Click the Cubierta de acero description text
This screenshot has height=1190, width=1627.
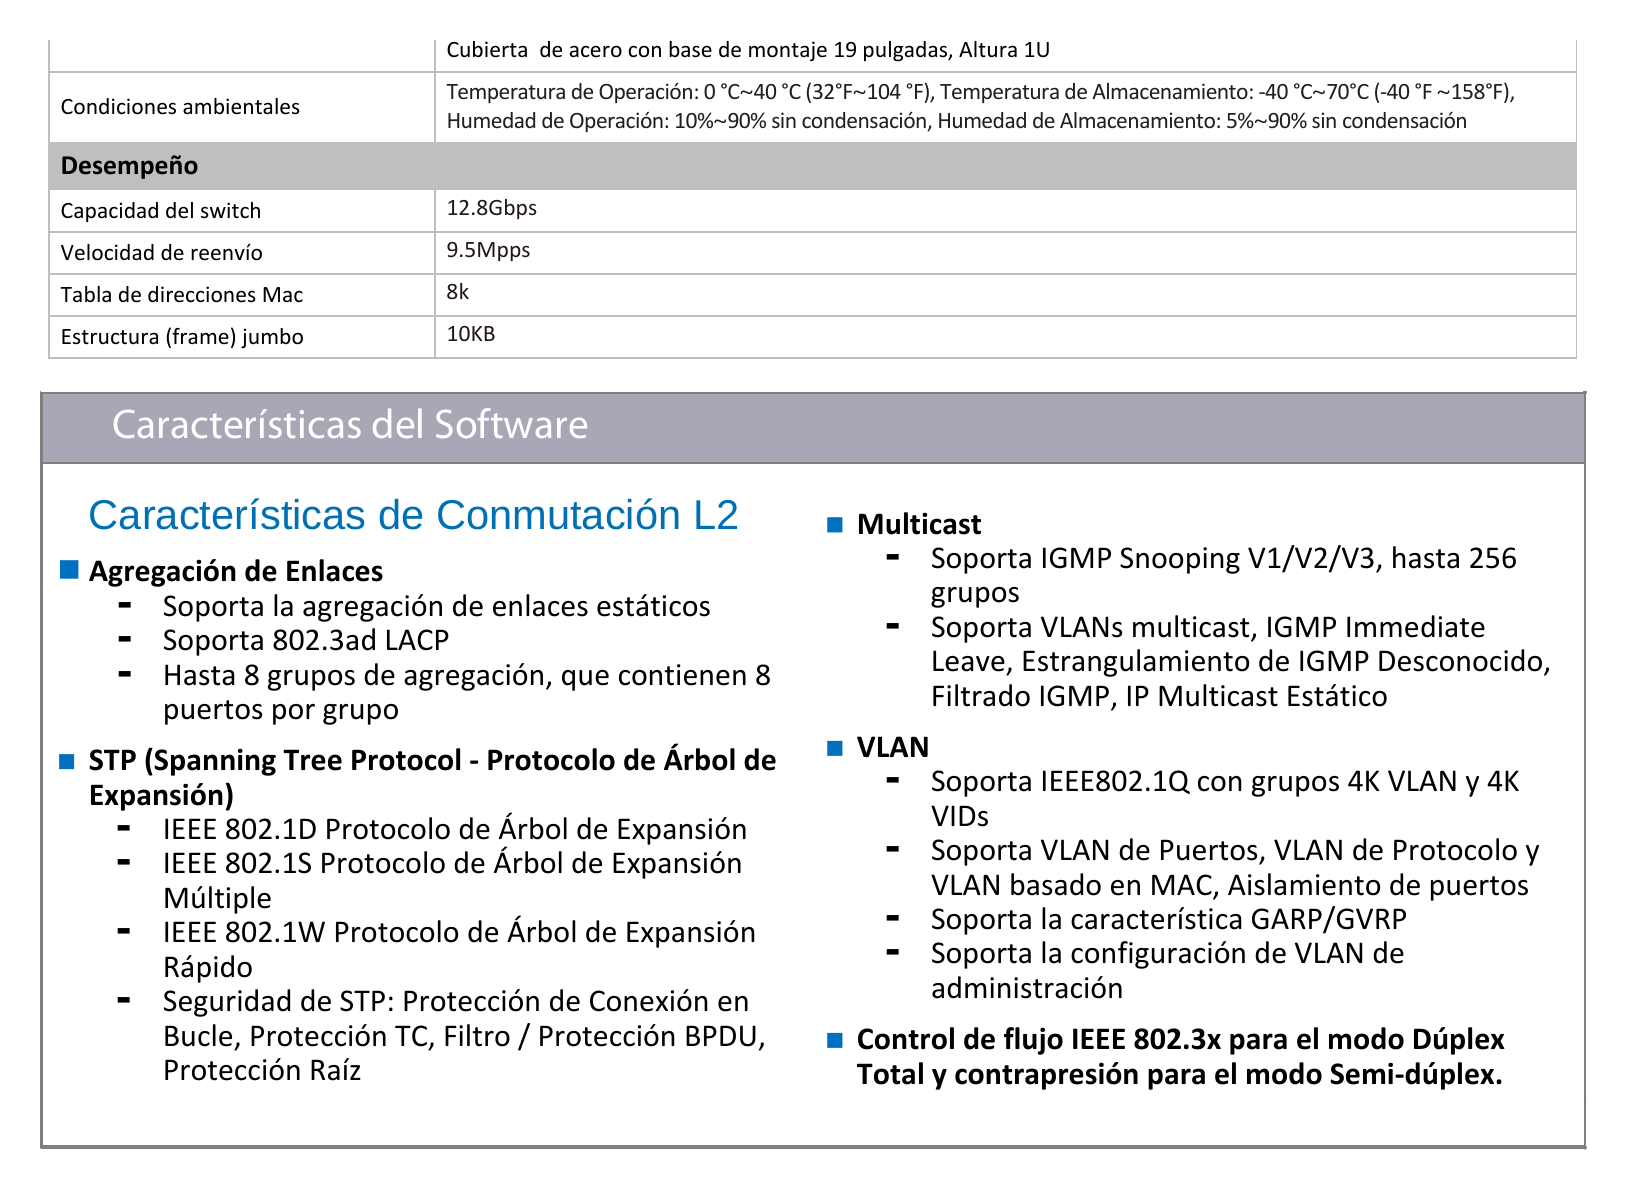(x=748, y=50)
